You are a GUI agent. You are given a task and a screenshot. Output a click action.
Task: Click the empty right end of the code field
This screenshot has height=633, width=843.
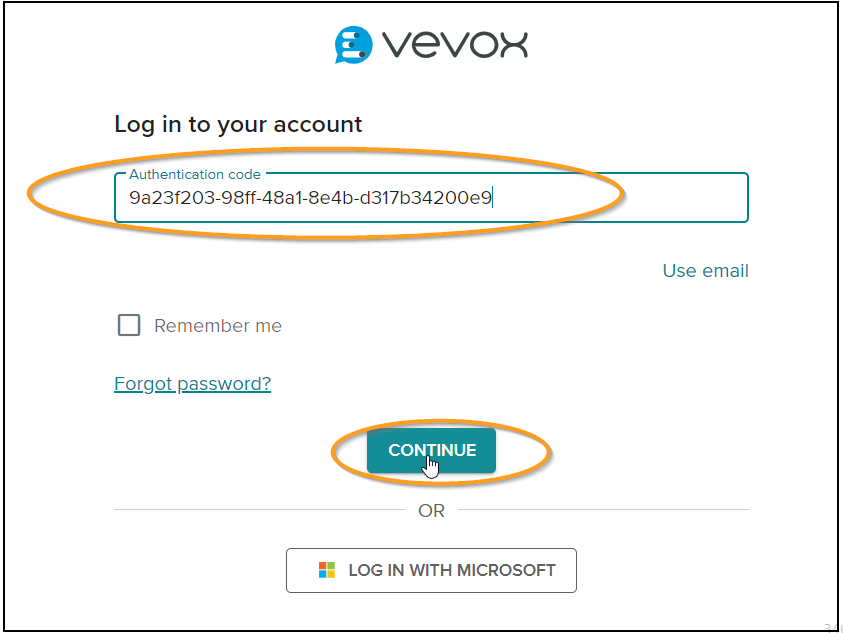(x=618, y=198)
